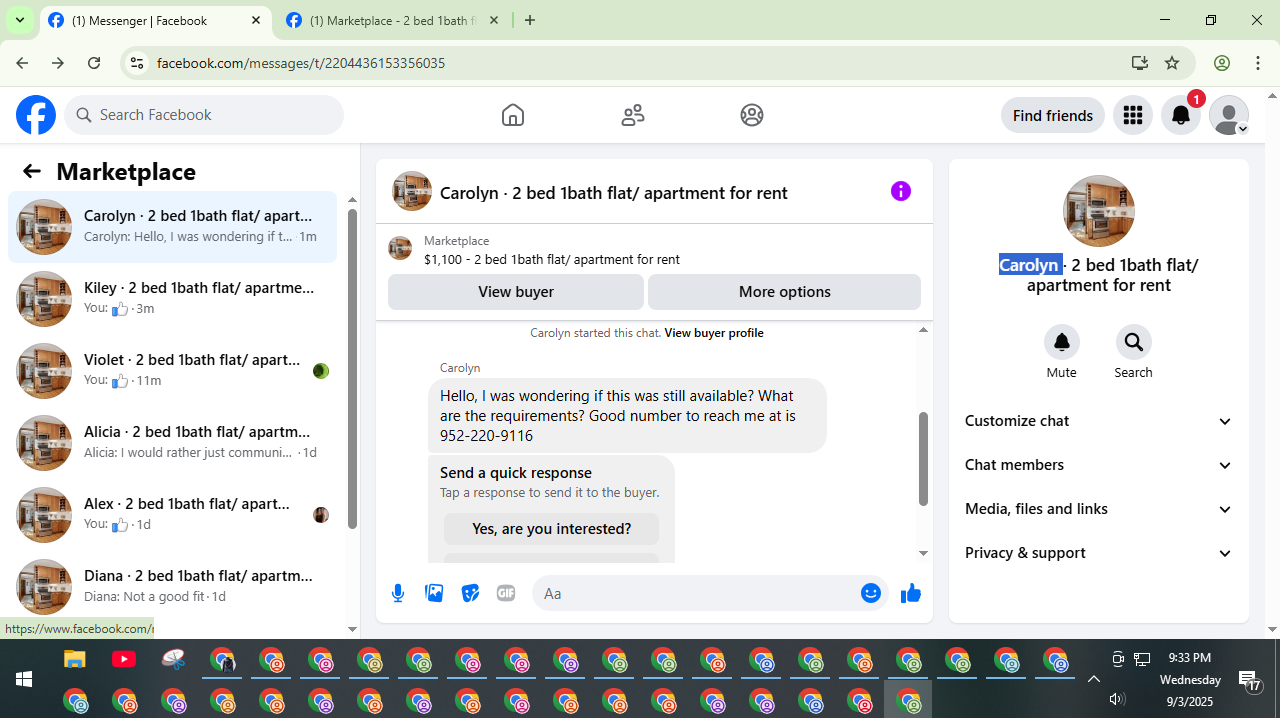Screen dimensions: 1280x718
Task: Click the More options button
Action: point(784,292)
